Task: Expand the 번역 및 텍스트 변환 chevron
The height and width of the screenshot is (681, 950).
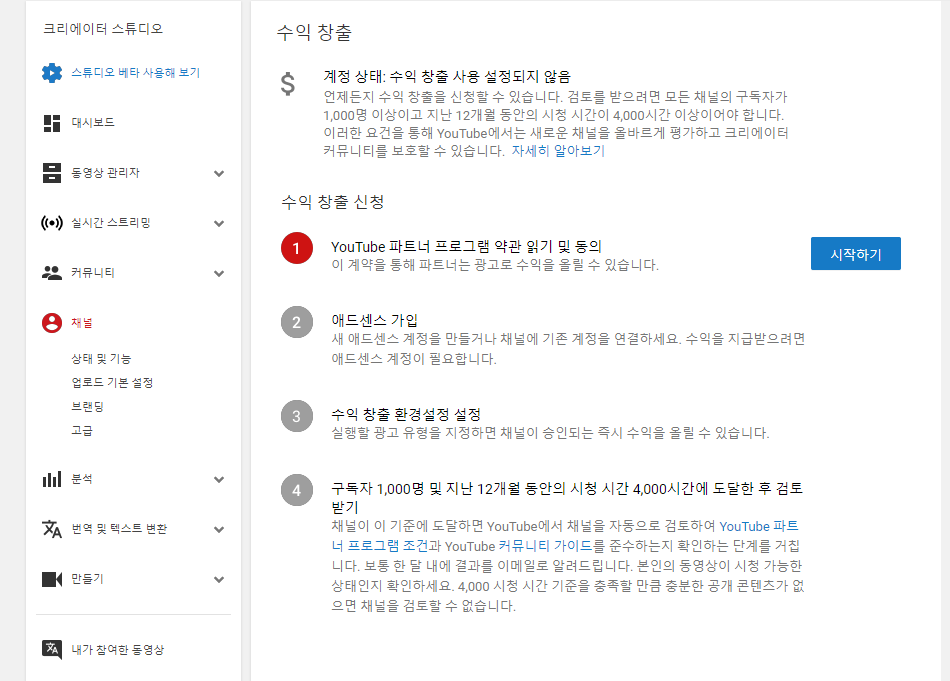Action: [x=219, y=530]
